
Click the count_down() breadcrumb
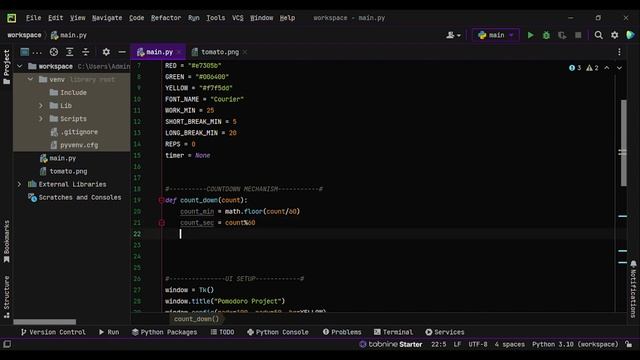(196, 319)
